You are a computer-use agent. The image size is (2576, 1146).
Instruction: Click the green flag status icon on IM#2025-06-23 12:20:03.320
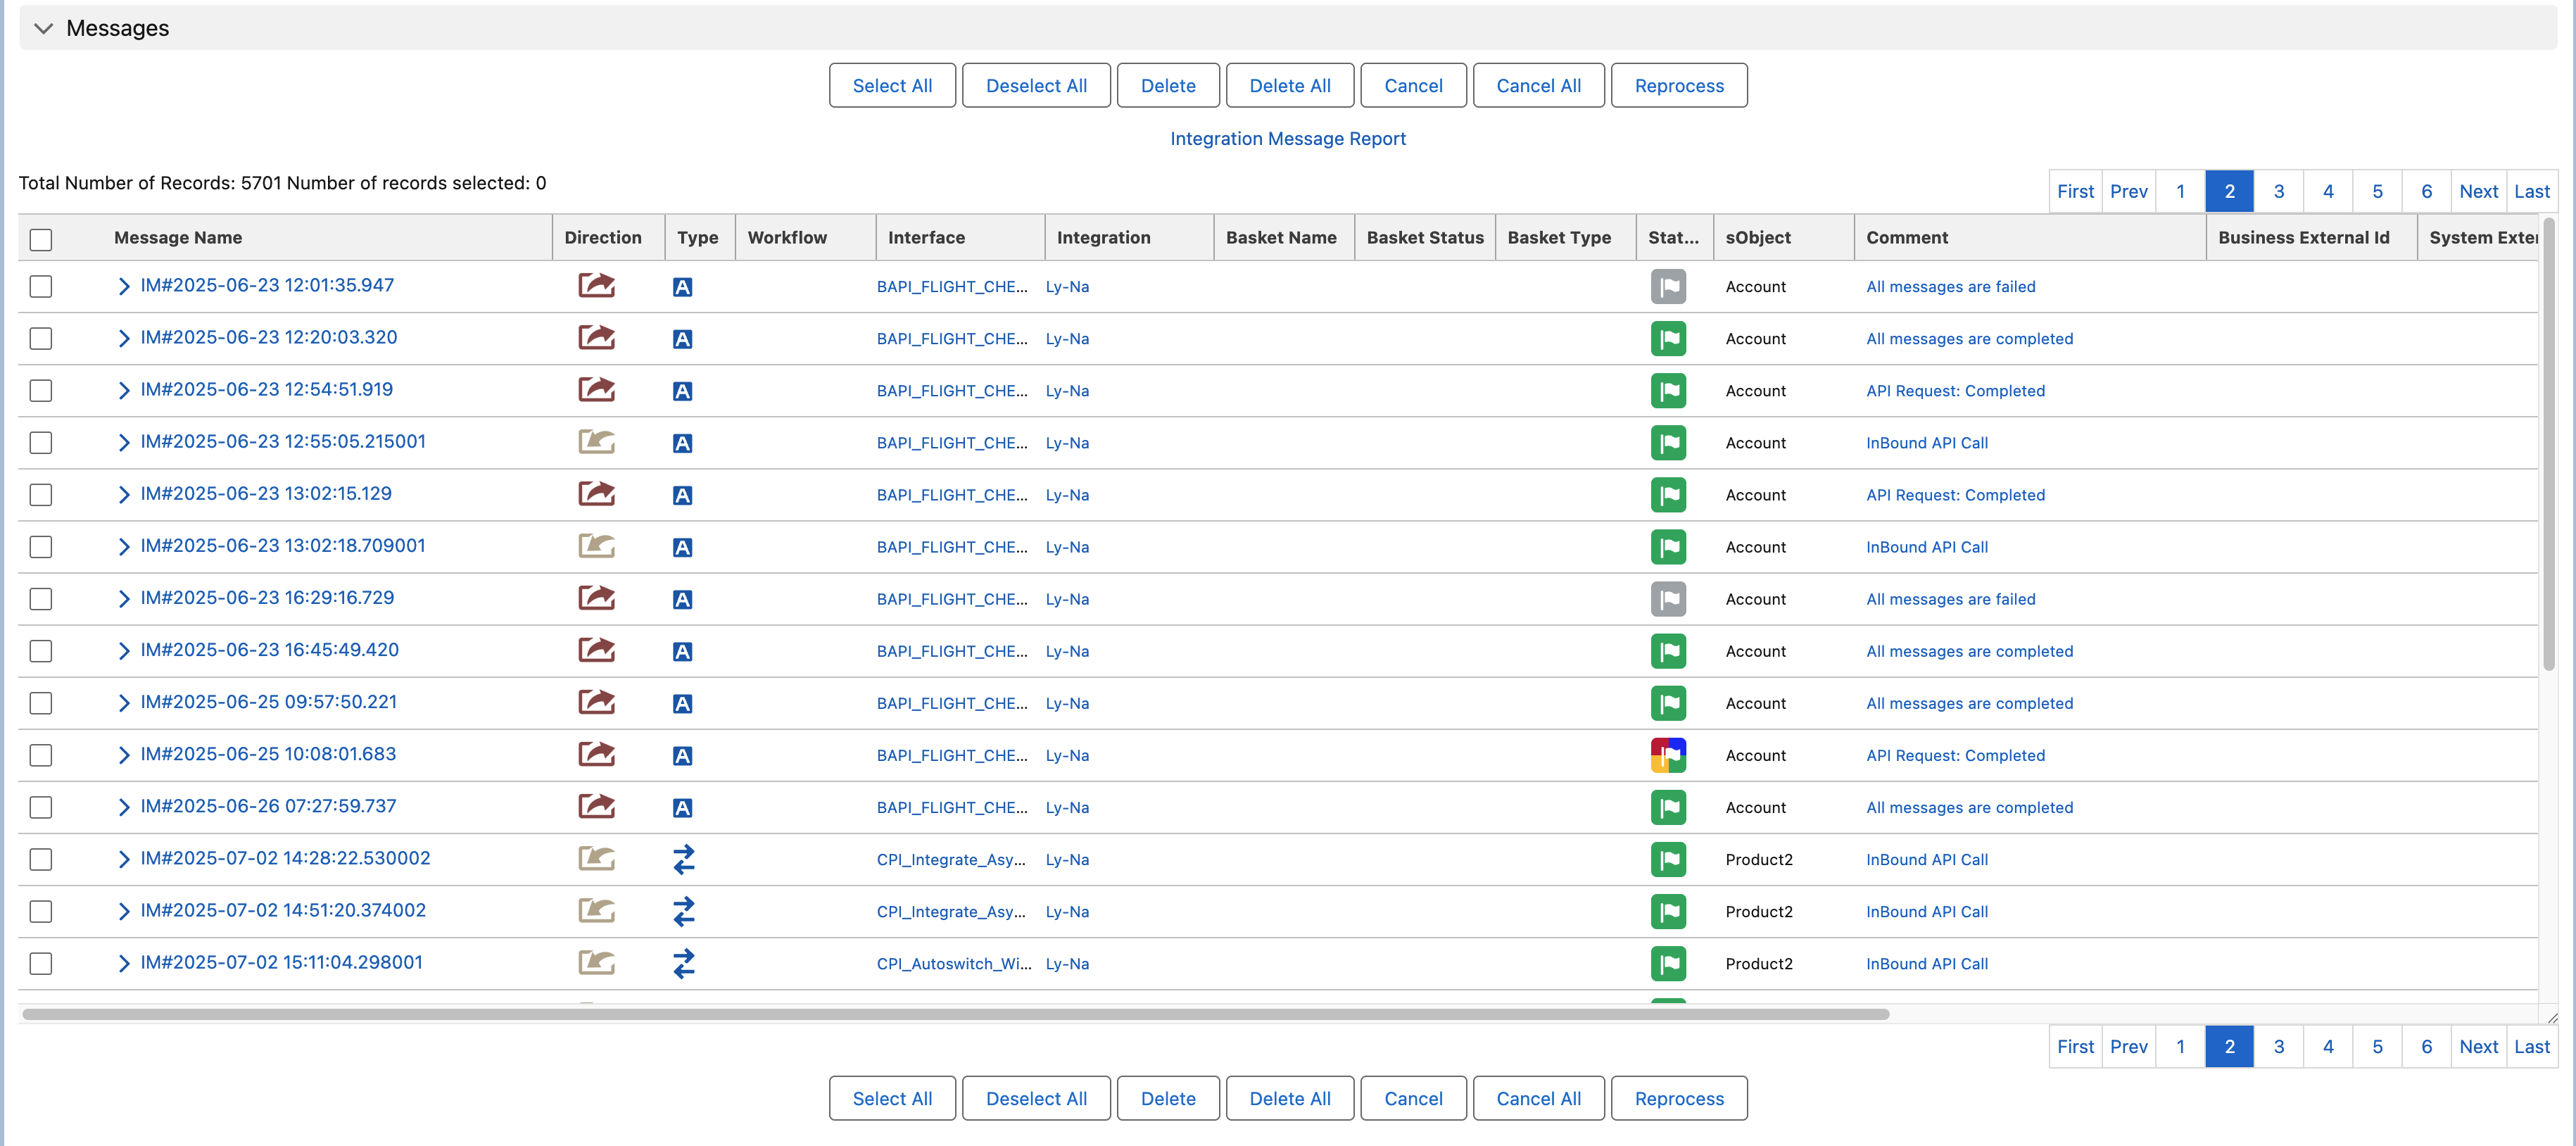pyautogui.click(x=1668, y=338)
